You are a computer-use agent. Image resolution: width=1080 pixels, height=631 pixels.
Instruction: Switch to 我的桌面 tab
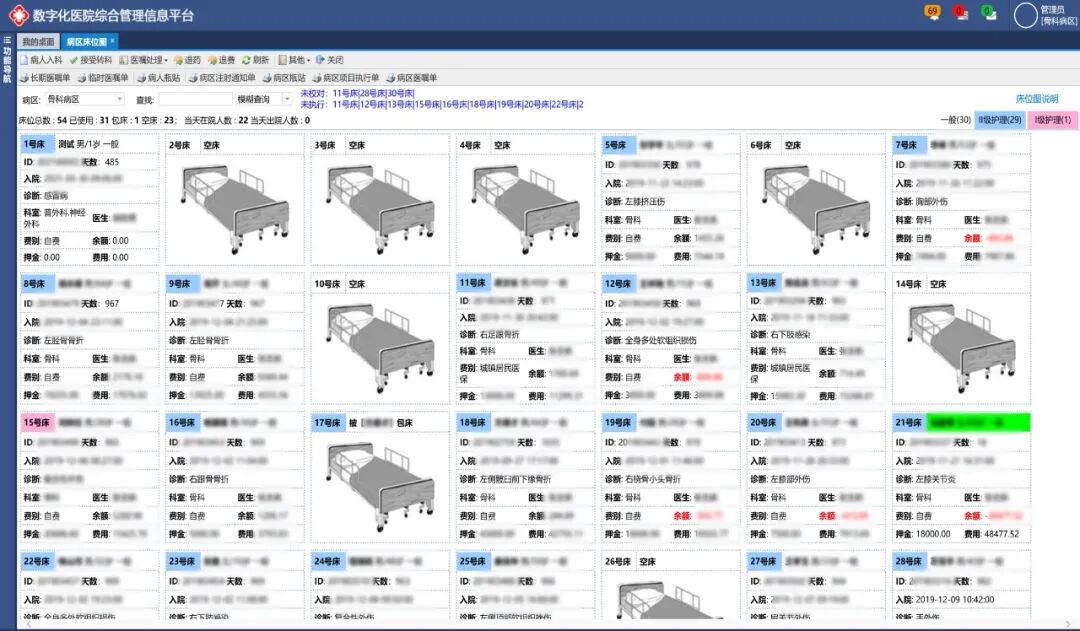pos(38,42)
